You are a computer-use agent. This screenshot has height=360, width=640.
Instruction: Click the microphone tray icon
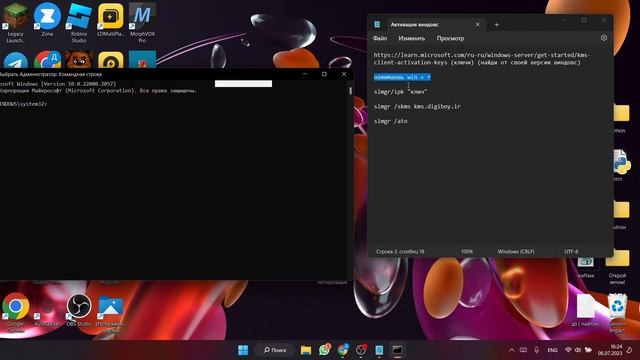pos(536,350)
